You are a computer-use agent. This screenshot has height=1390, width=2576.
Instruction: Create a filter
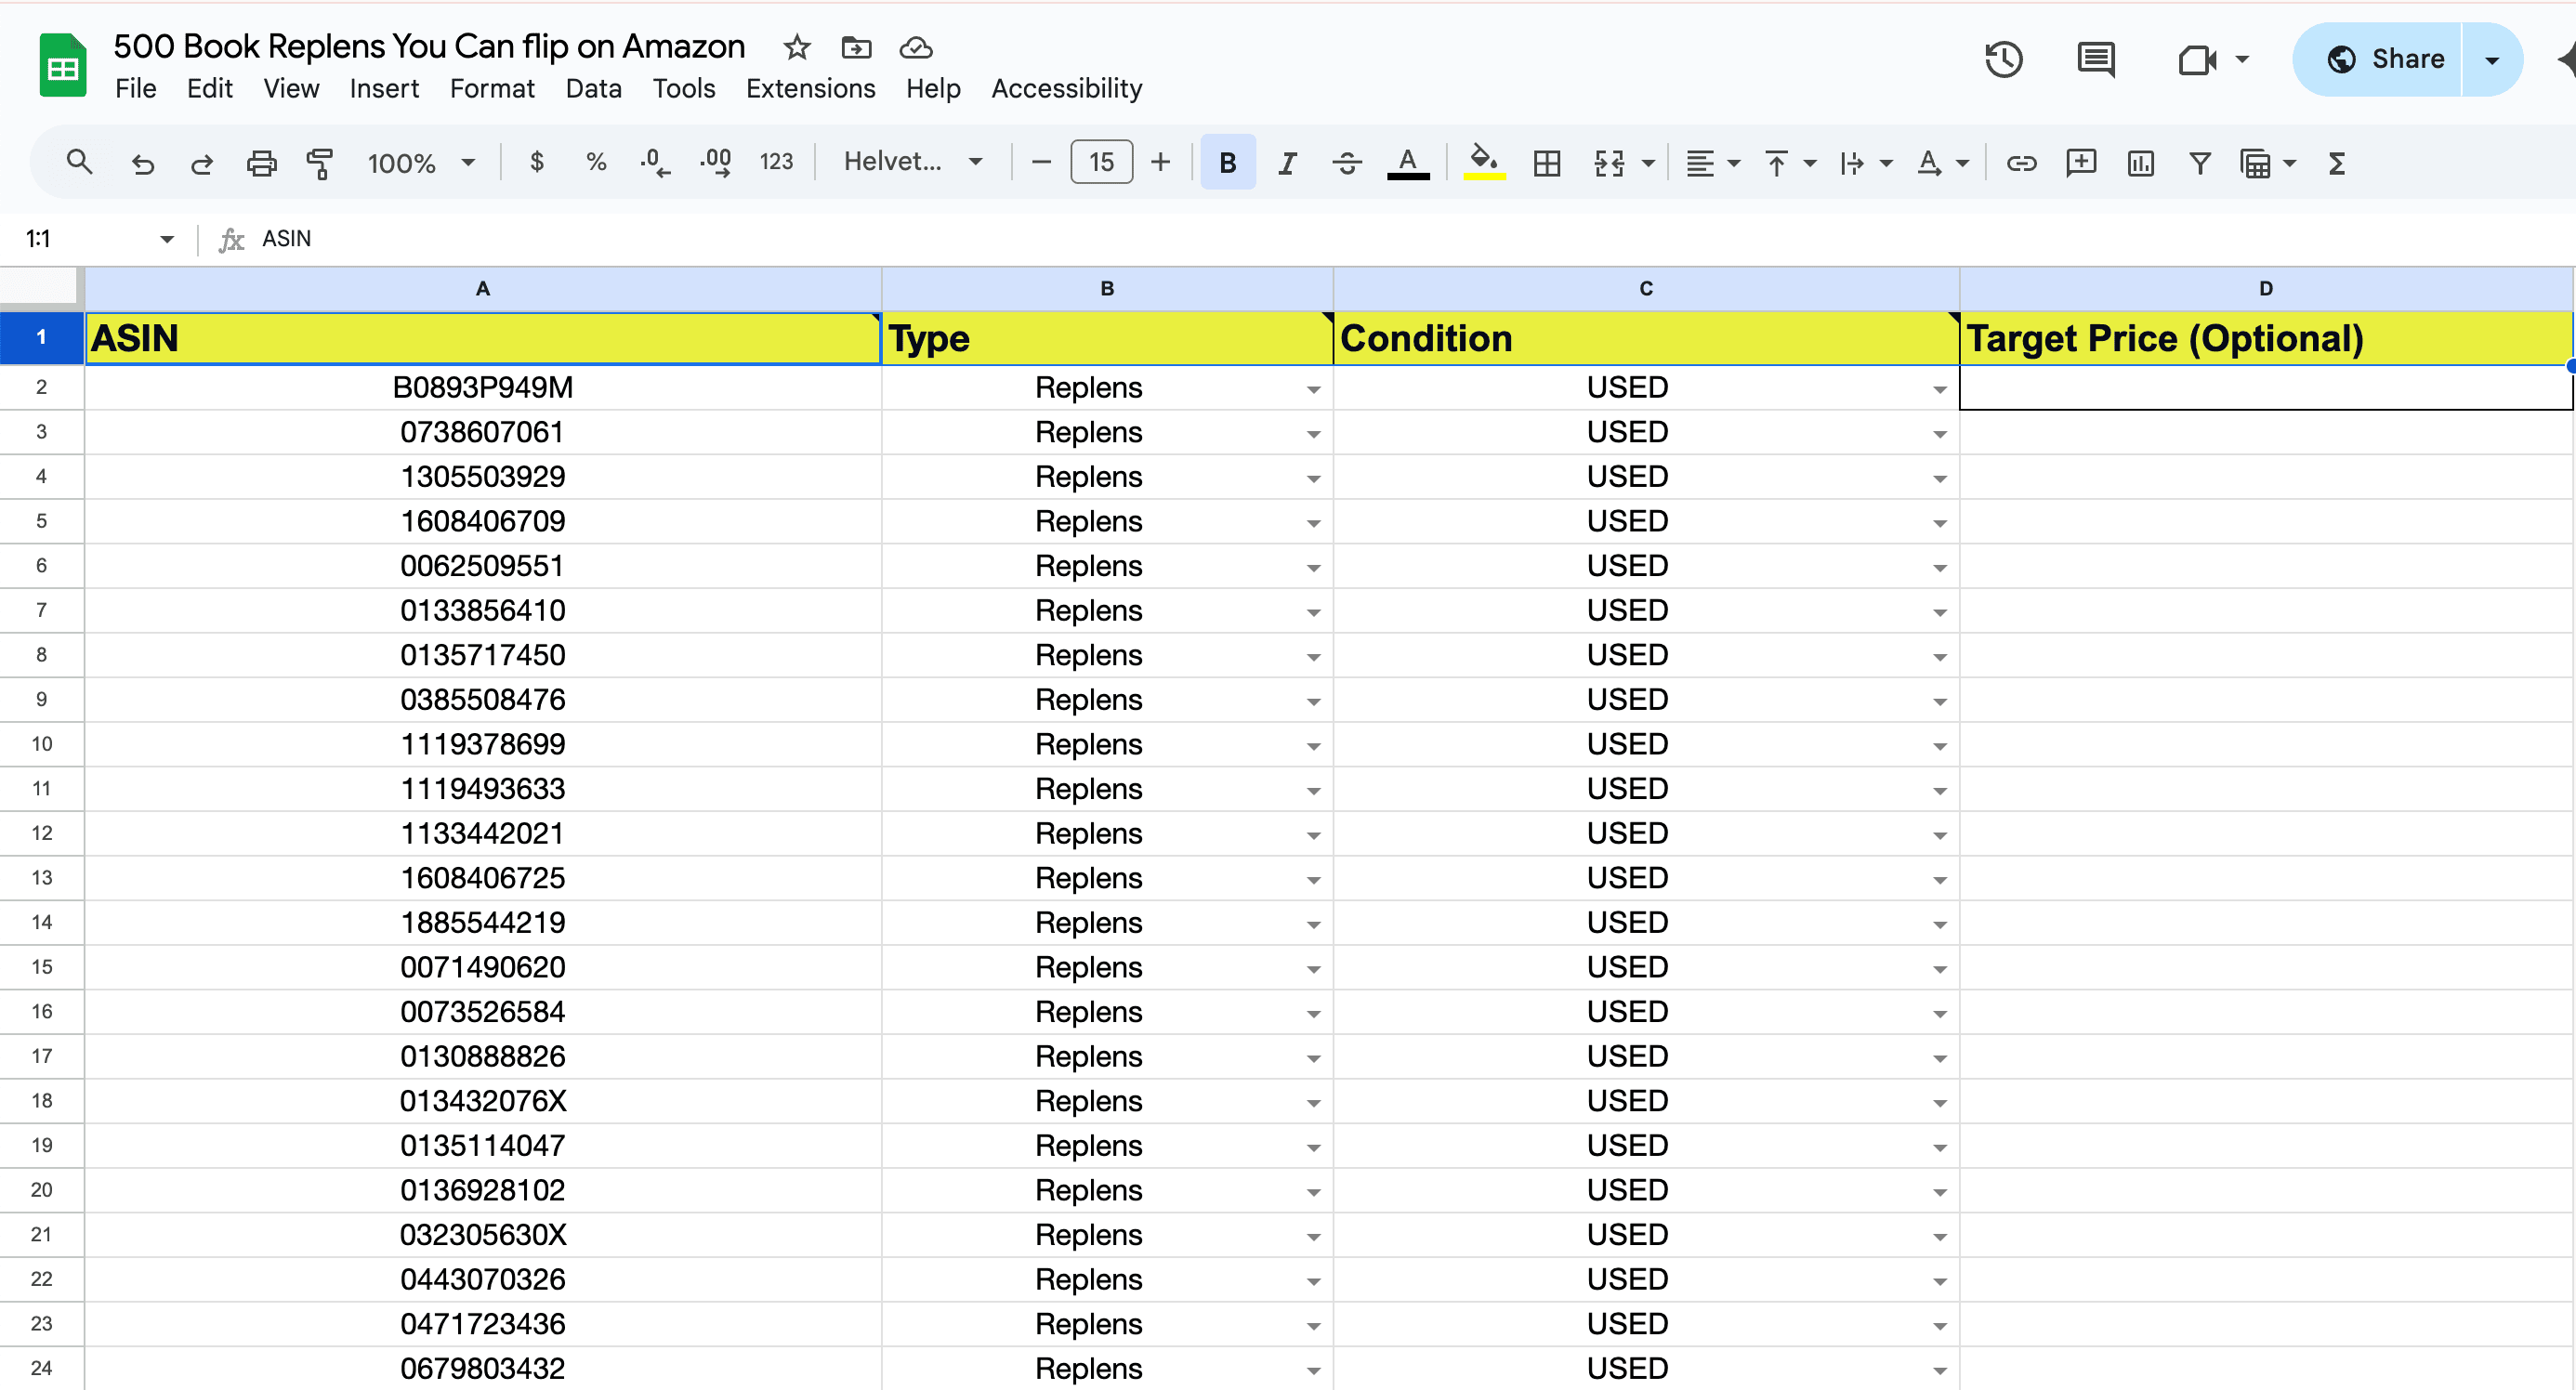pyautogui.click(x=2199, y=162)
